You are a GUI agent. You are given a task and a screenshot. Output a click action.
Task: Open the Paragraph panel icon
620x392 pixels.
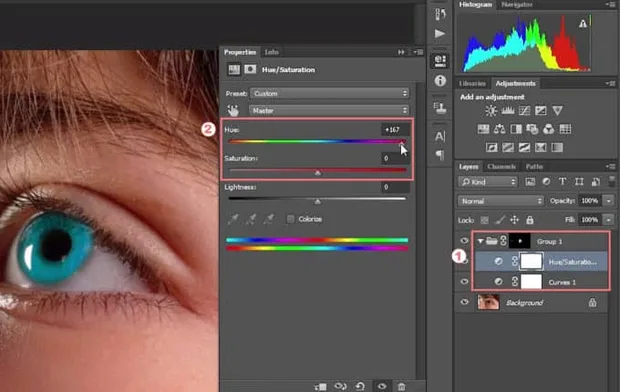point(440,155)
